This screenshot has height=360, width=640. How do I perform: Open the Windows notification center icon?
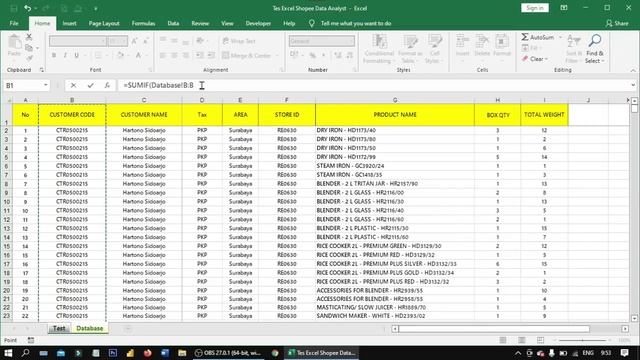click(x=624, y=353)
